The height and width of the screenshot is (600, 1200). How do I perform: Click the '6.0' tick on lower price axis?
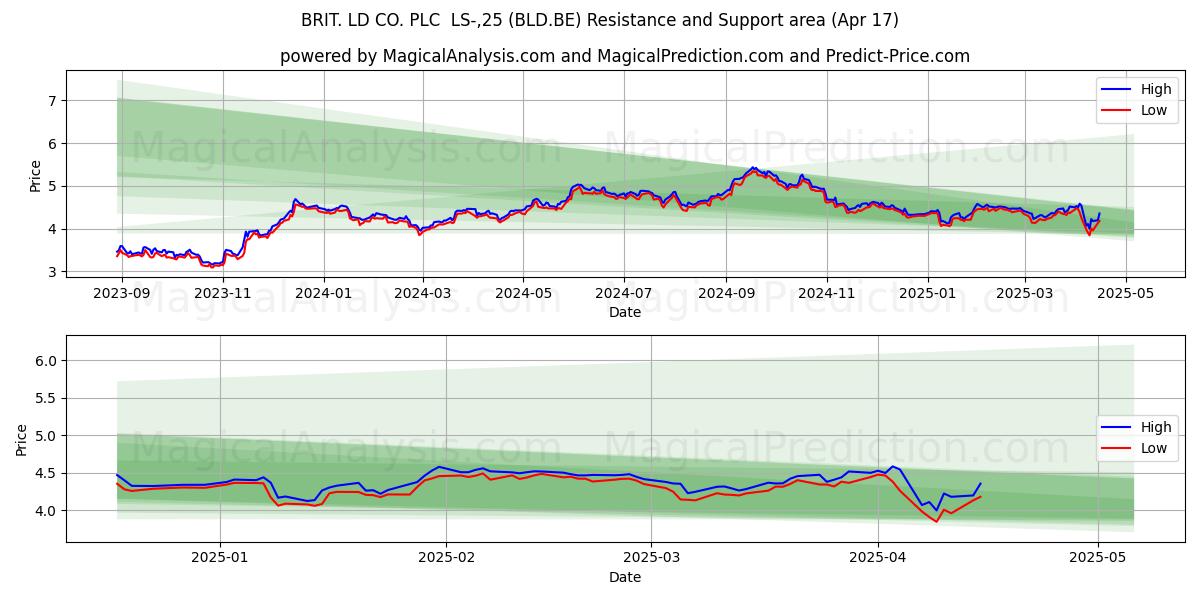coord(48,361)
